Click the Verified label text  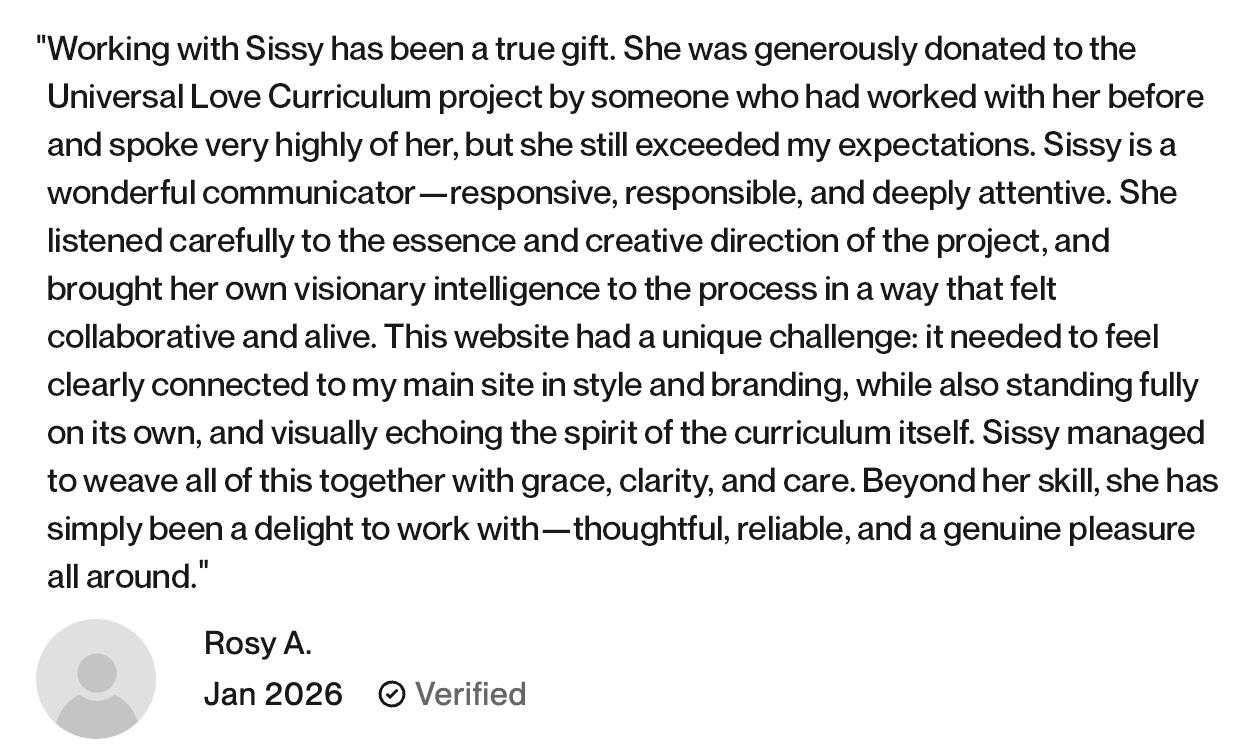click(x=470, y=694)
